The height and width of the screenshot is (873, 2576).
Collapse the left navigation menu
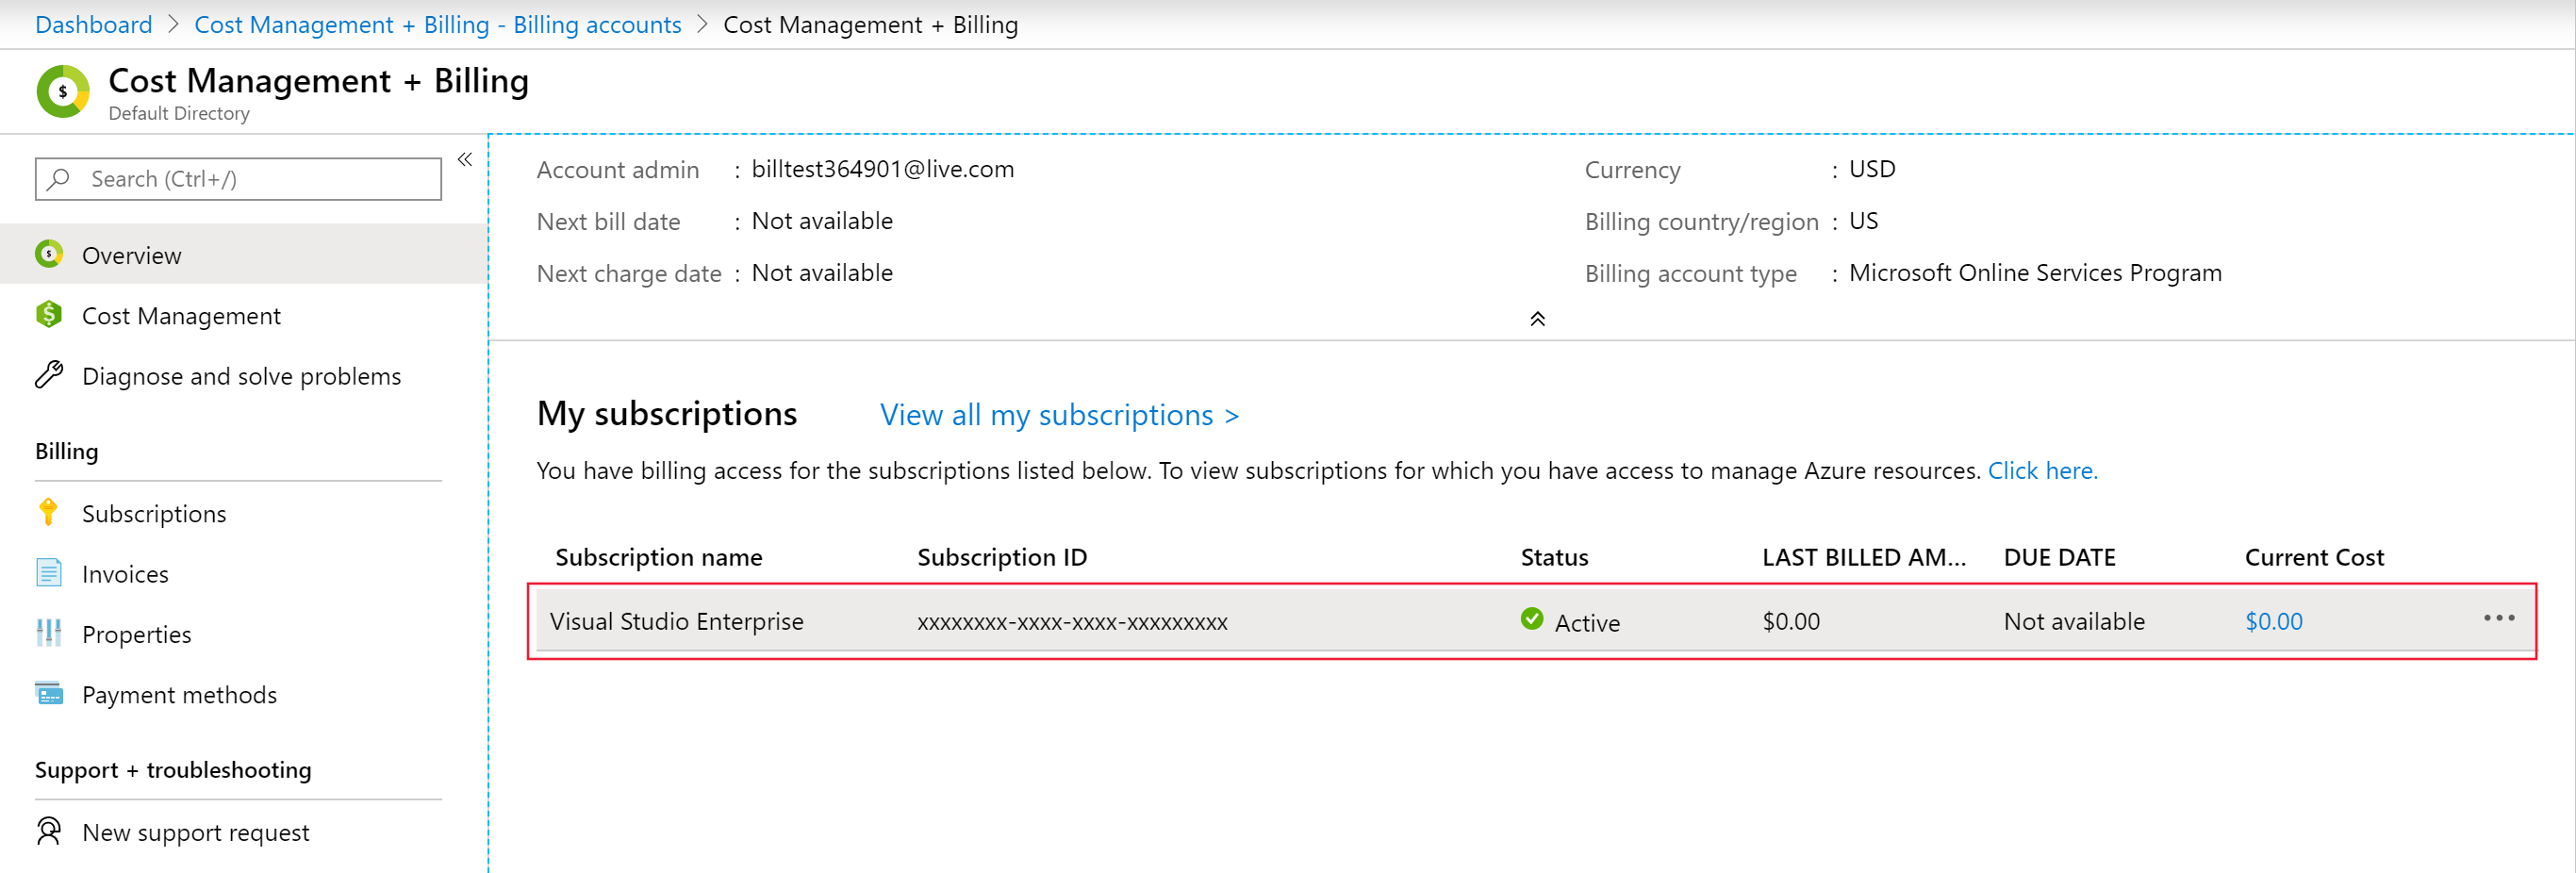pyautogui.click(x=465, y=160)
